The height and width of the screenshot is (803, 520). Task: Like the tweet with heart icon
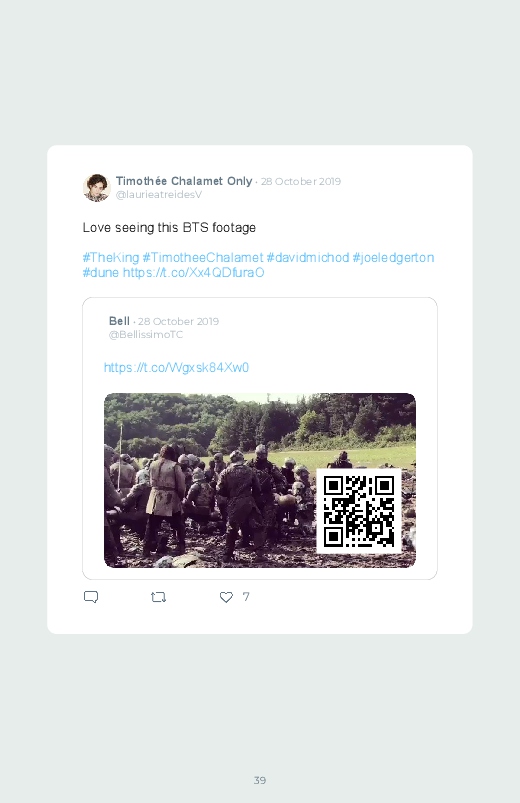pyautogui.click(x=226, y=597)
